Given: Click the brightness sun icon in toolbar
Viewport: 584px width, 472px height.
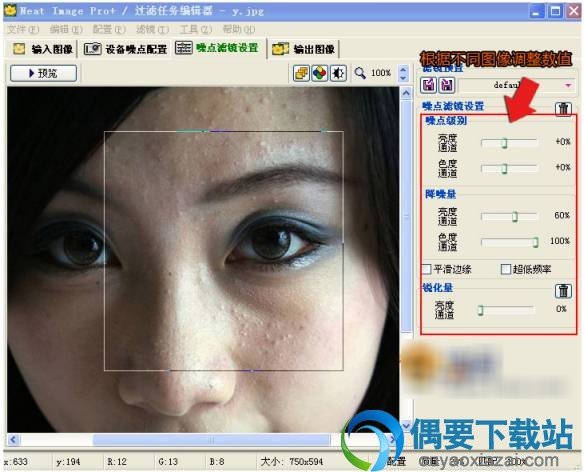Looking at the screenshot, I should (x=338, y=73).
